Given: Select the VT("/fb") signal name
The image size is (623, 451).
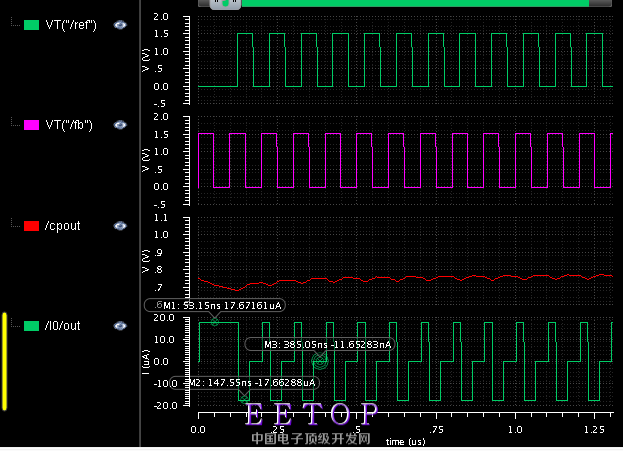Looking at the screenshot, I should pos(69,125).
